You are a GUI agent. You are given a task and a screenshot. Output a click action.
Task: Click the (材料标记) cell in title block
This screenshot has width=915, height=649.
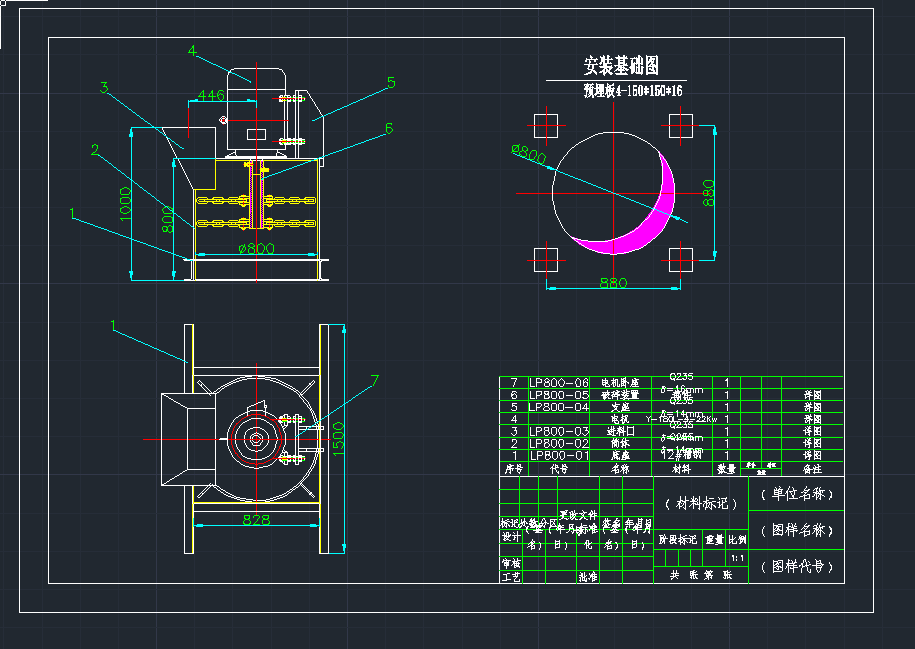[x=700, y=503]
